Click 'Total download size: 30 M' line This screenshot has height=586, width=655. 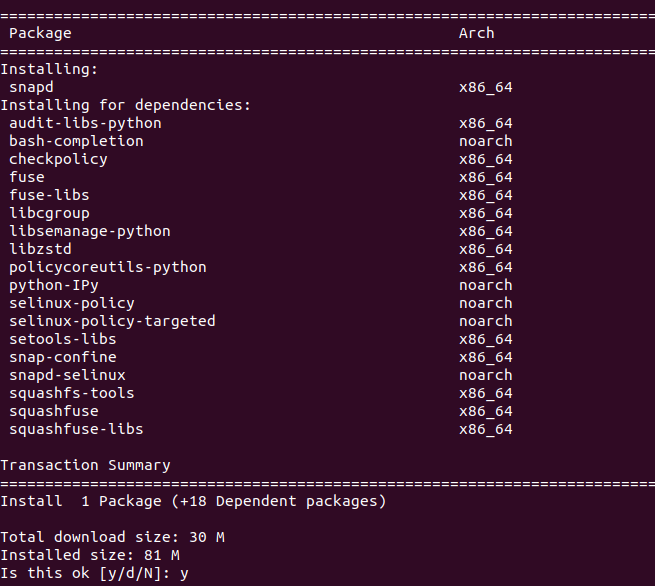pos(112,537)
